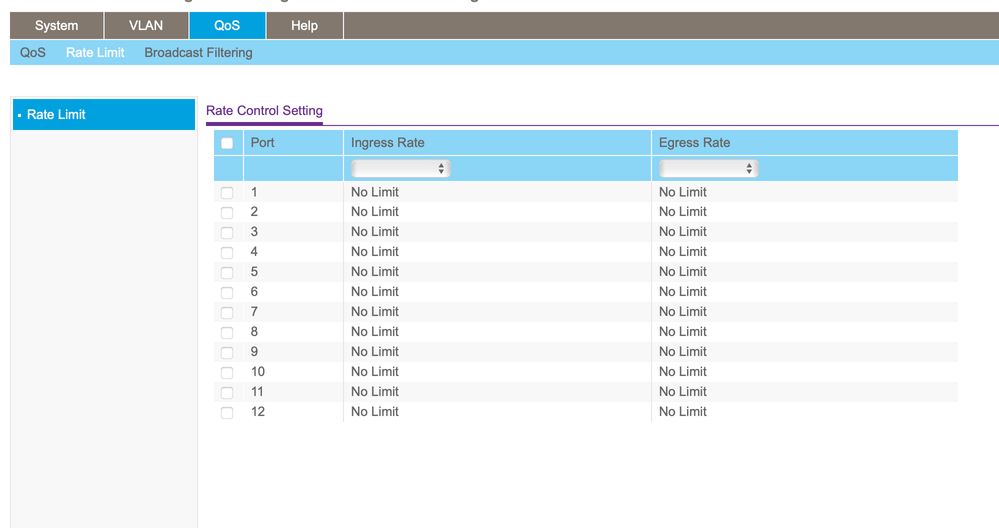Viewport: 999px width, 528px height.
Task: Click the Egress Rate value for port 6
Action: tap(683, 292)
